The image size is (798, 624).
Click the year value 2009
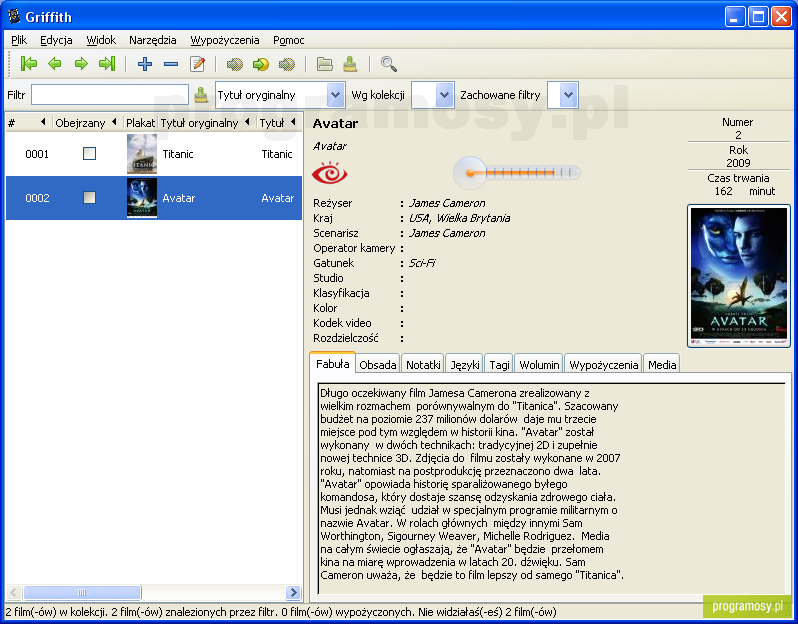738,163
